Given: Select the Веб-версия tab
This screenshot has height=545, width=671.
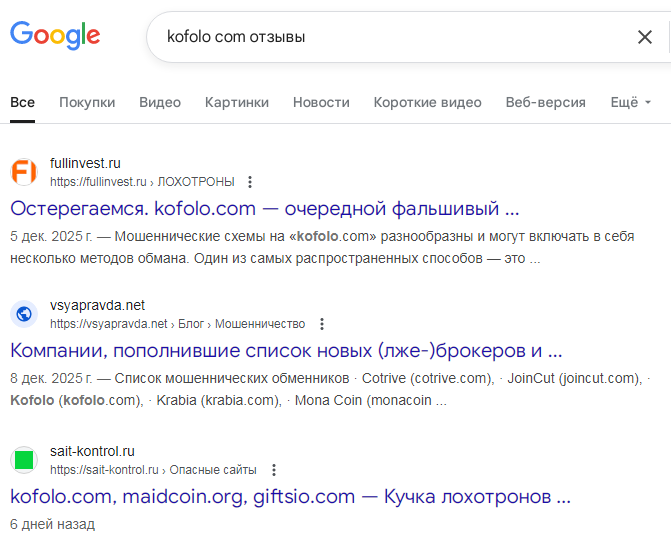Looking at the screenshot, I should click(x=545, y=102).
